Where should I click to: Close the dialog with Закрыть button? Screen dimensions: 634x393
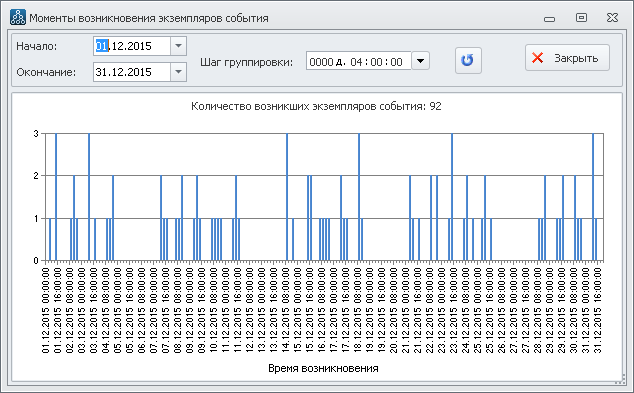click(567, 58)
